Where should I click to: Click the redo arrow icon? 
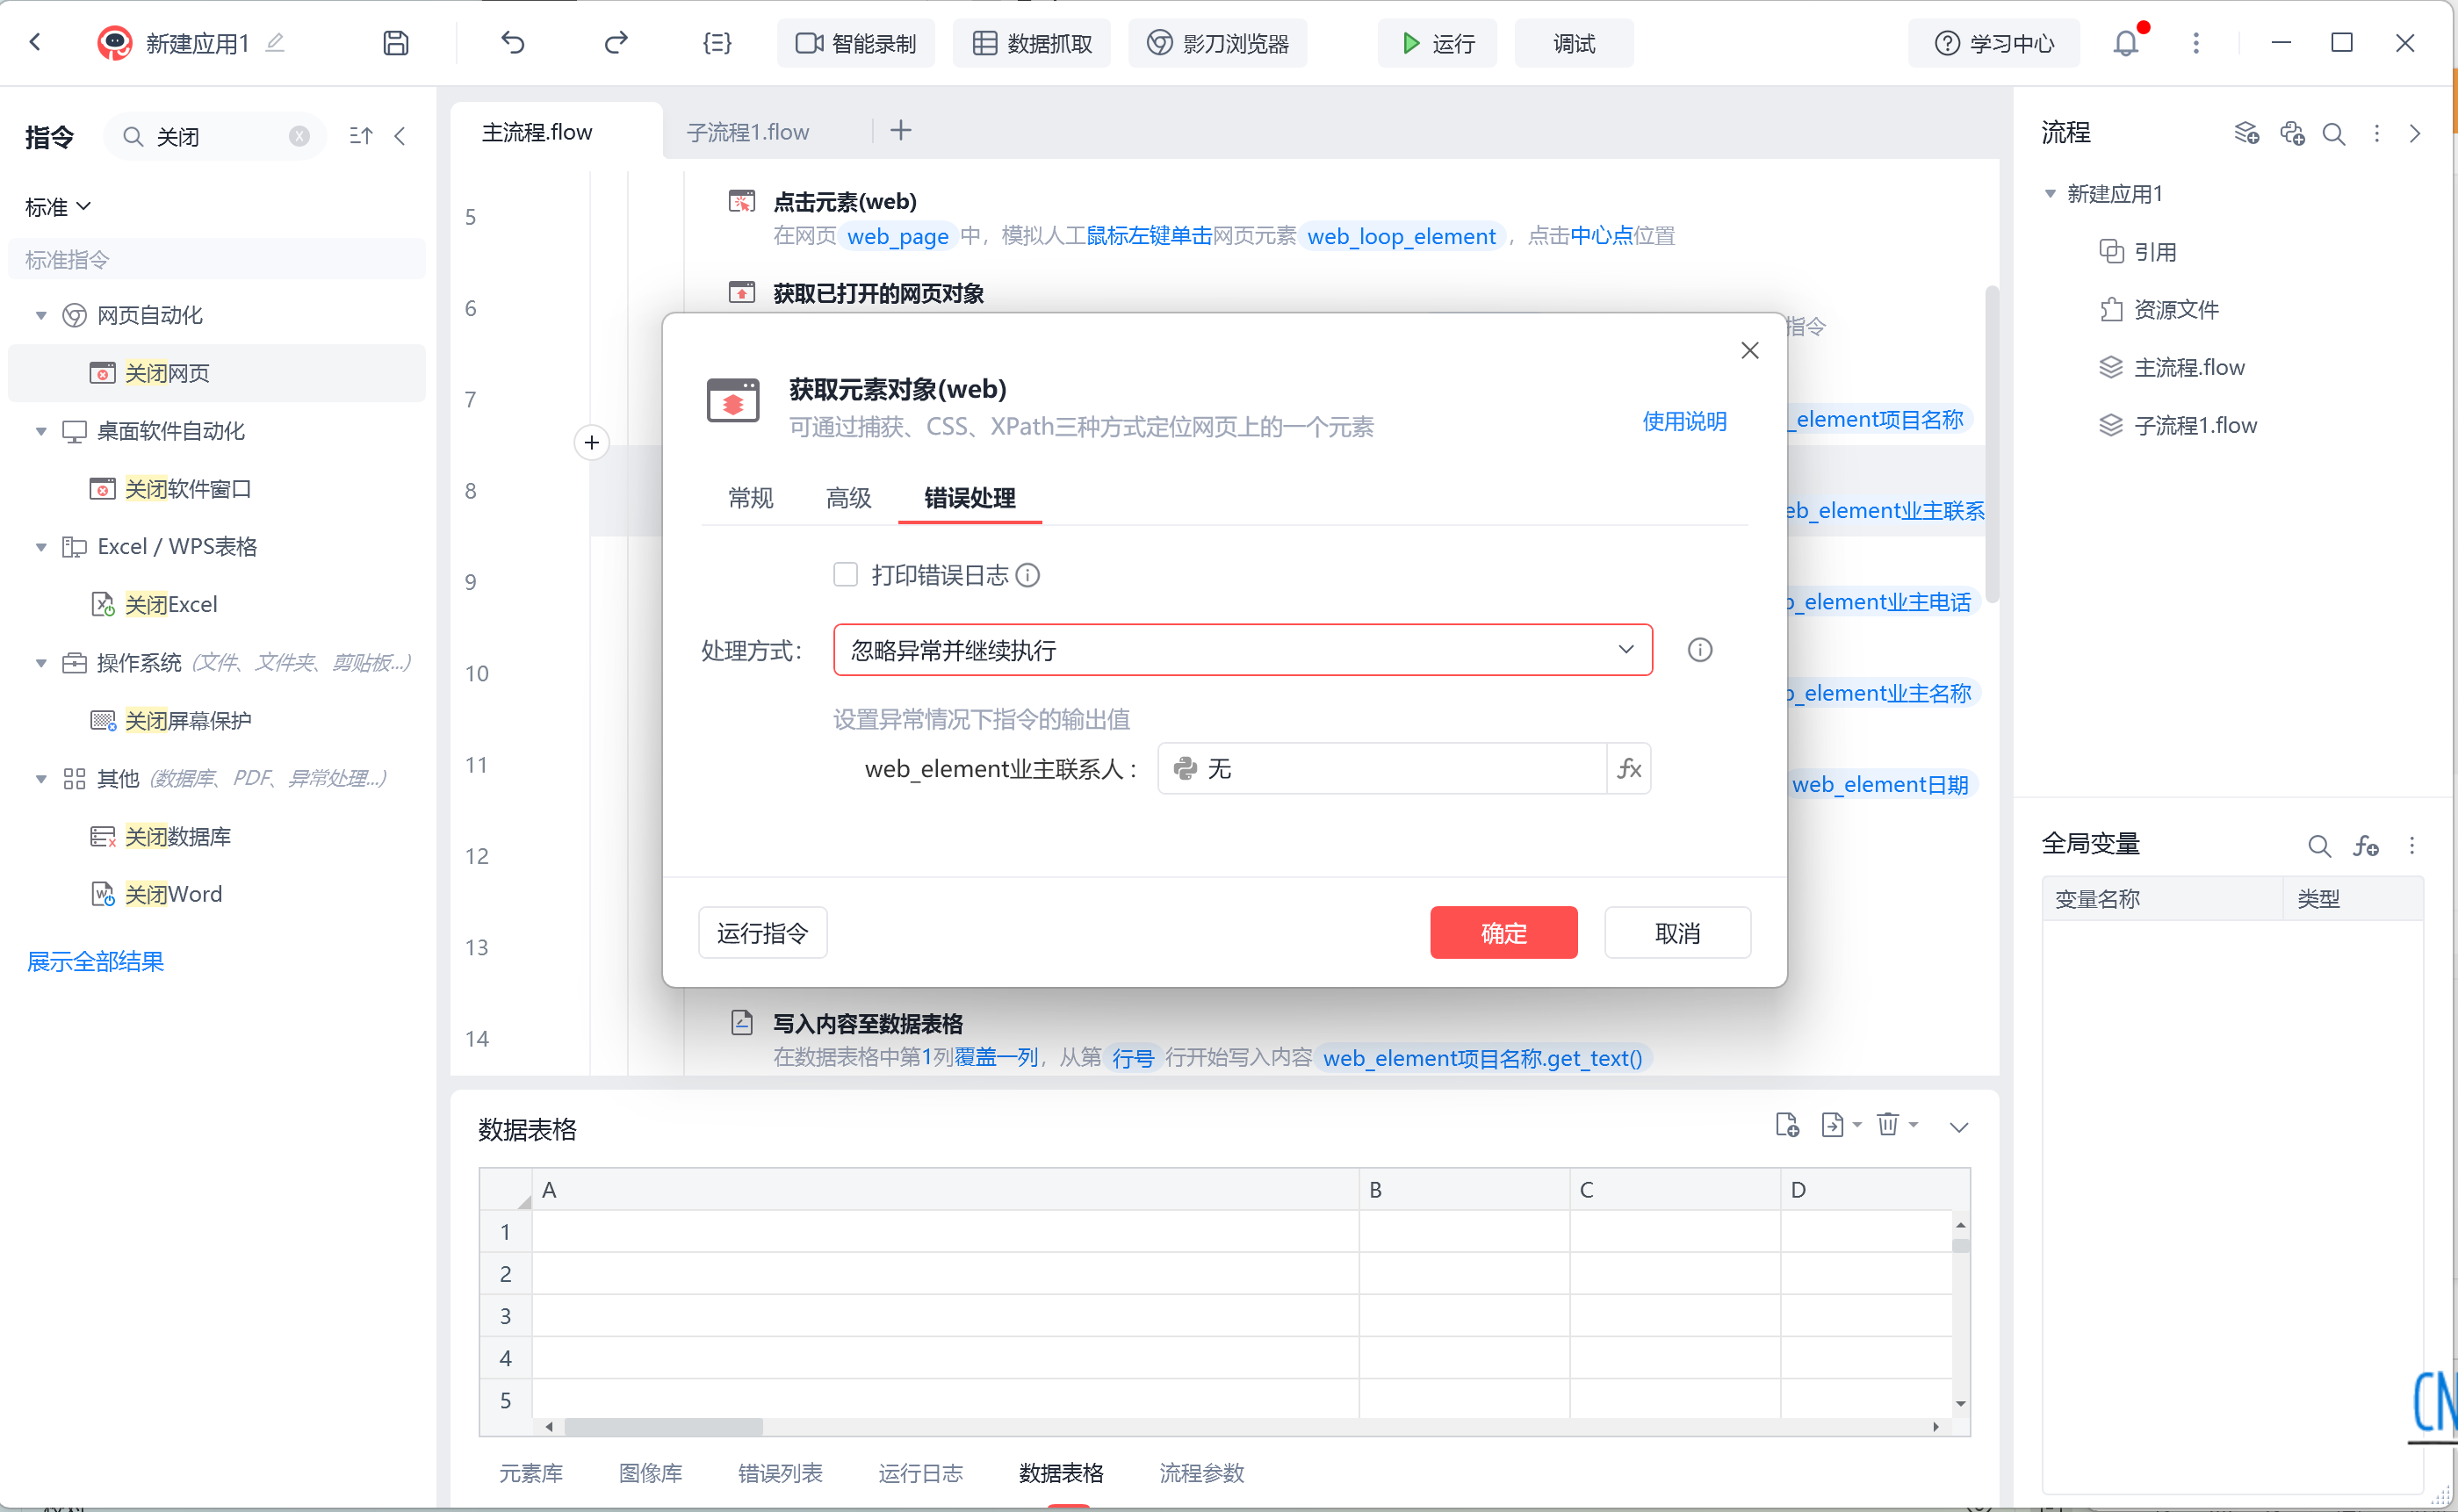click(x=616, y=43)
